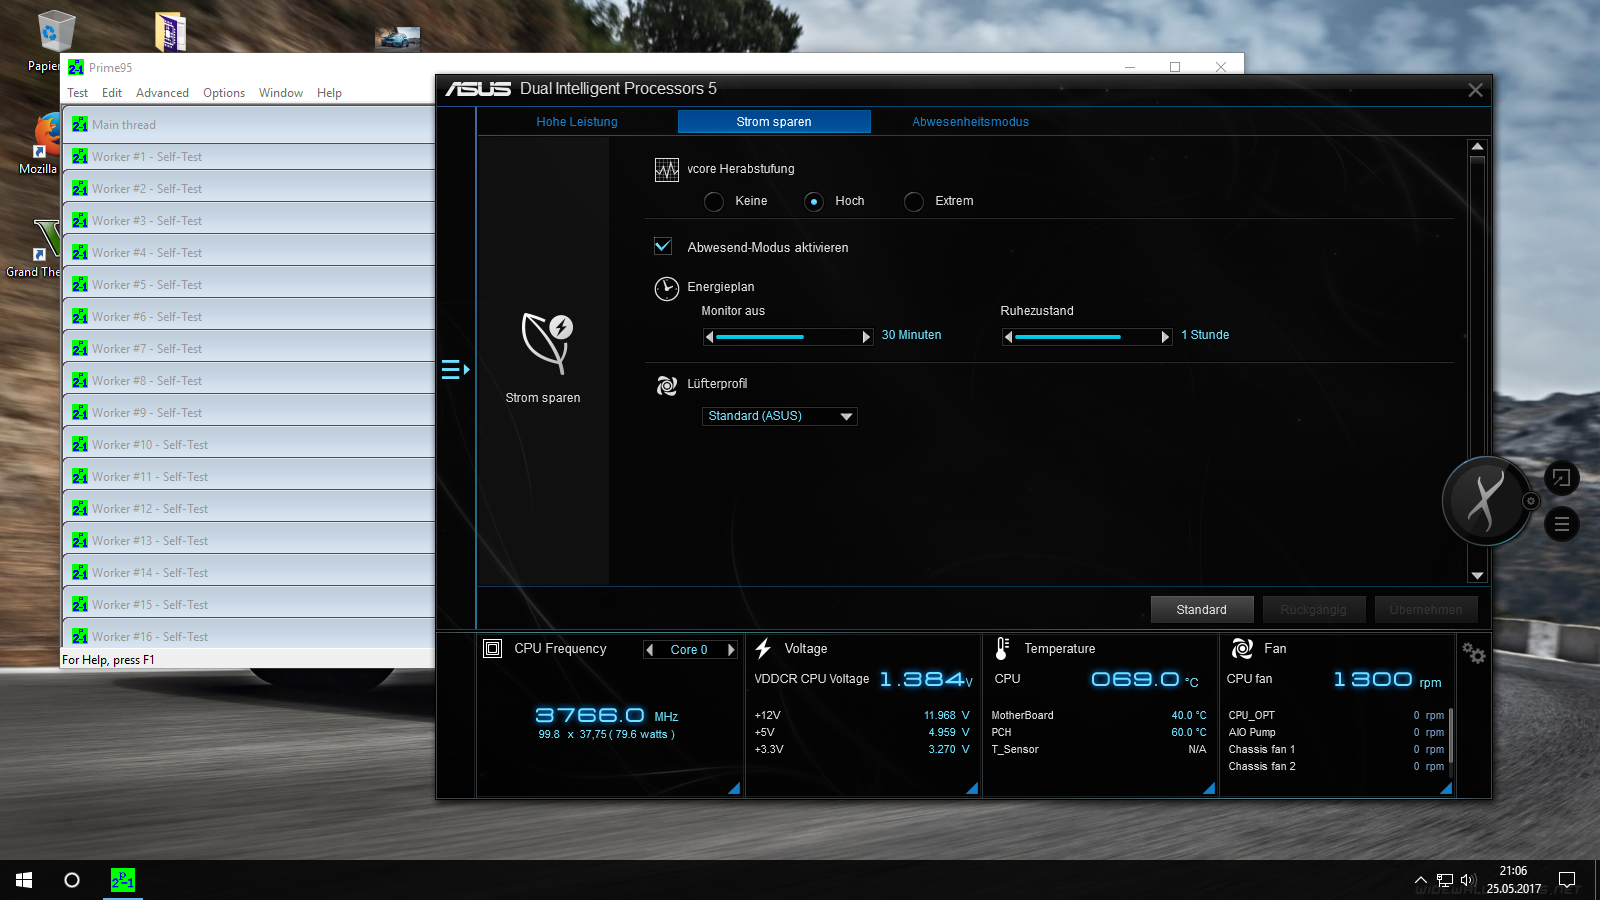Adjust the Ruhezustand slider
Screen dimensions: 1600x900
[1087, 337]
